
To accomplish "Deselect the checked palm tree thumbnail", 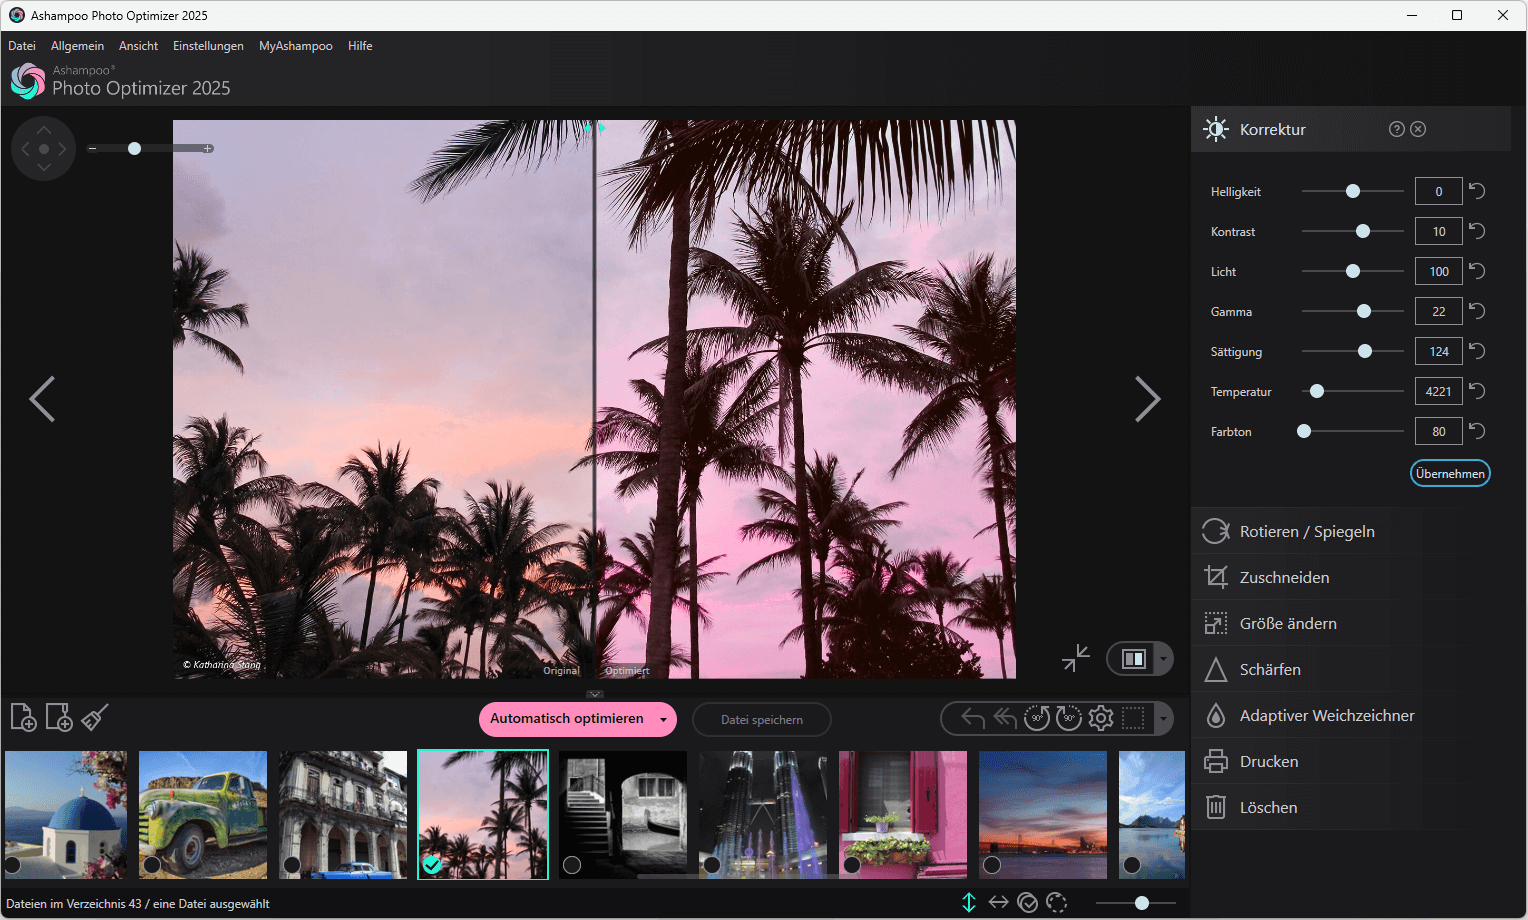I will tap(432, 866).
